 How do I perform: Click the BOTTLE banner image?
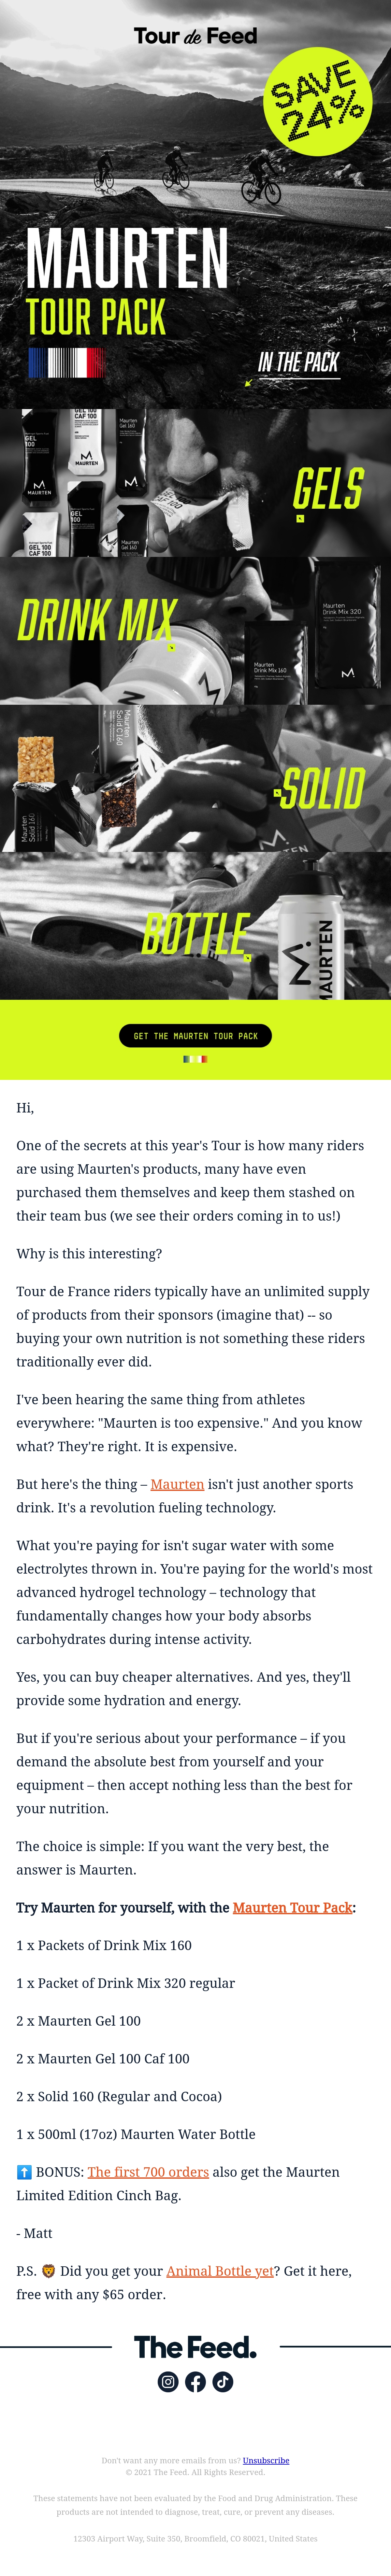point(195,926)
